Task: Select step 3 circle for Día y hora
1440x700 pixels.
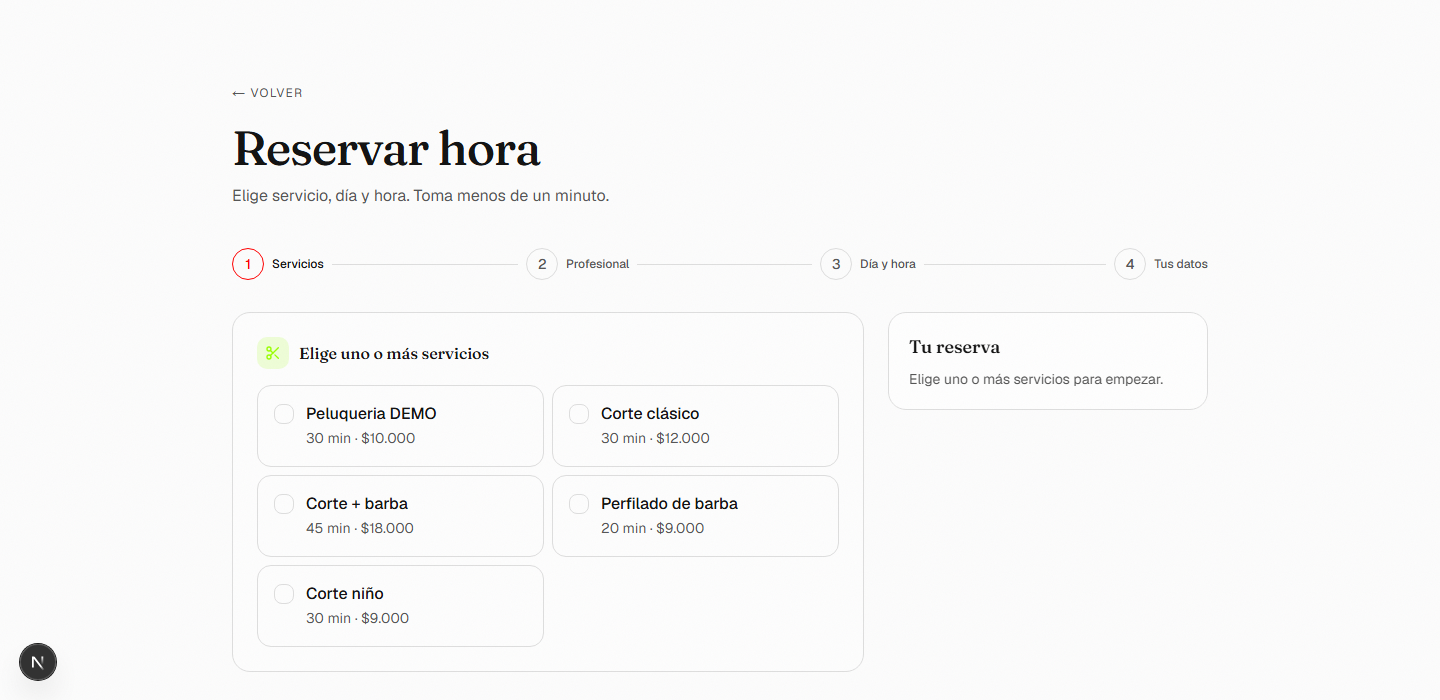Action: pyautogui.click(x=836, y=264)
